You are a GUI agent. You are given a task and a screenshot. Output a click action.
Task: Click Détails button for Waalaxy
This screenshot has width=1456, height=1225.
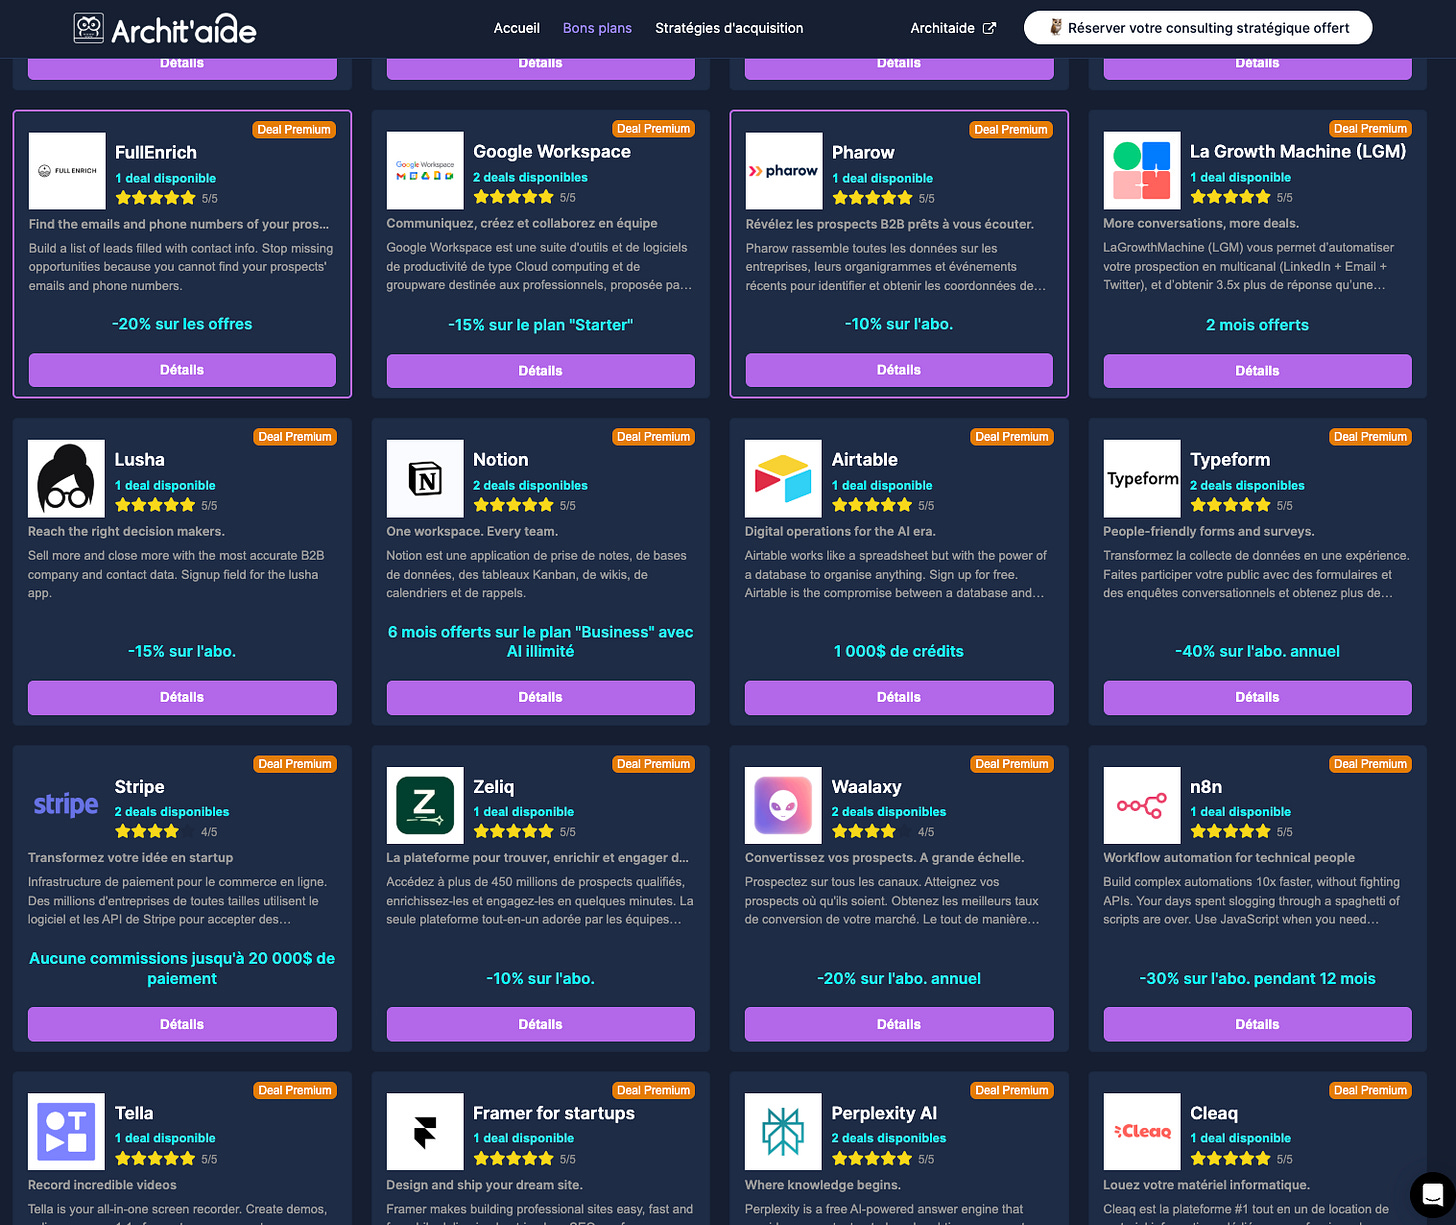[899, 1024]
